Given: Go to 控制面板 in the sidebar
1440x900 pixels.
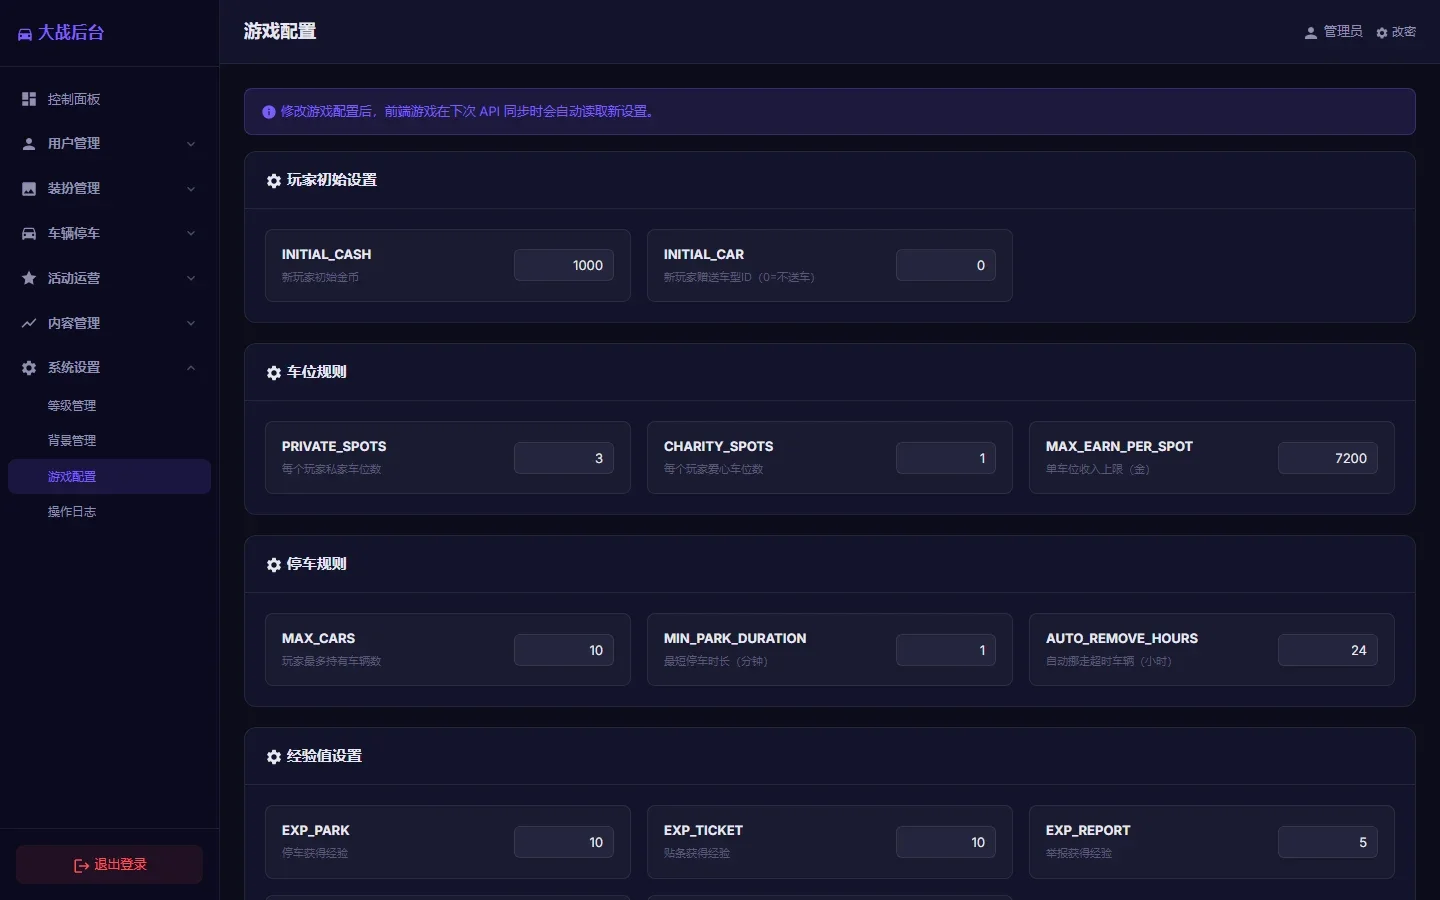Looking at the screenshot, I should click(x=110, y=99).
